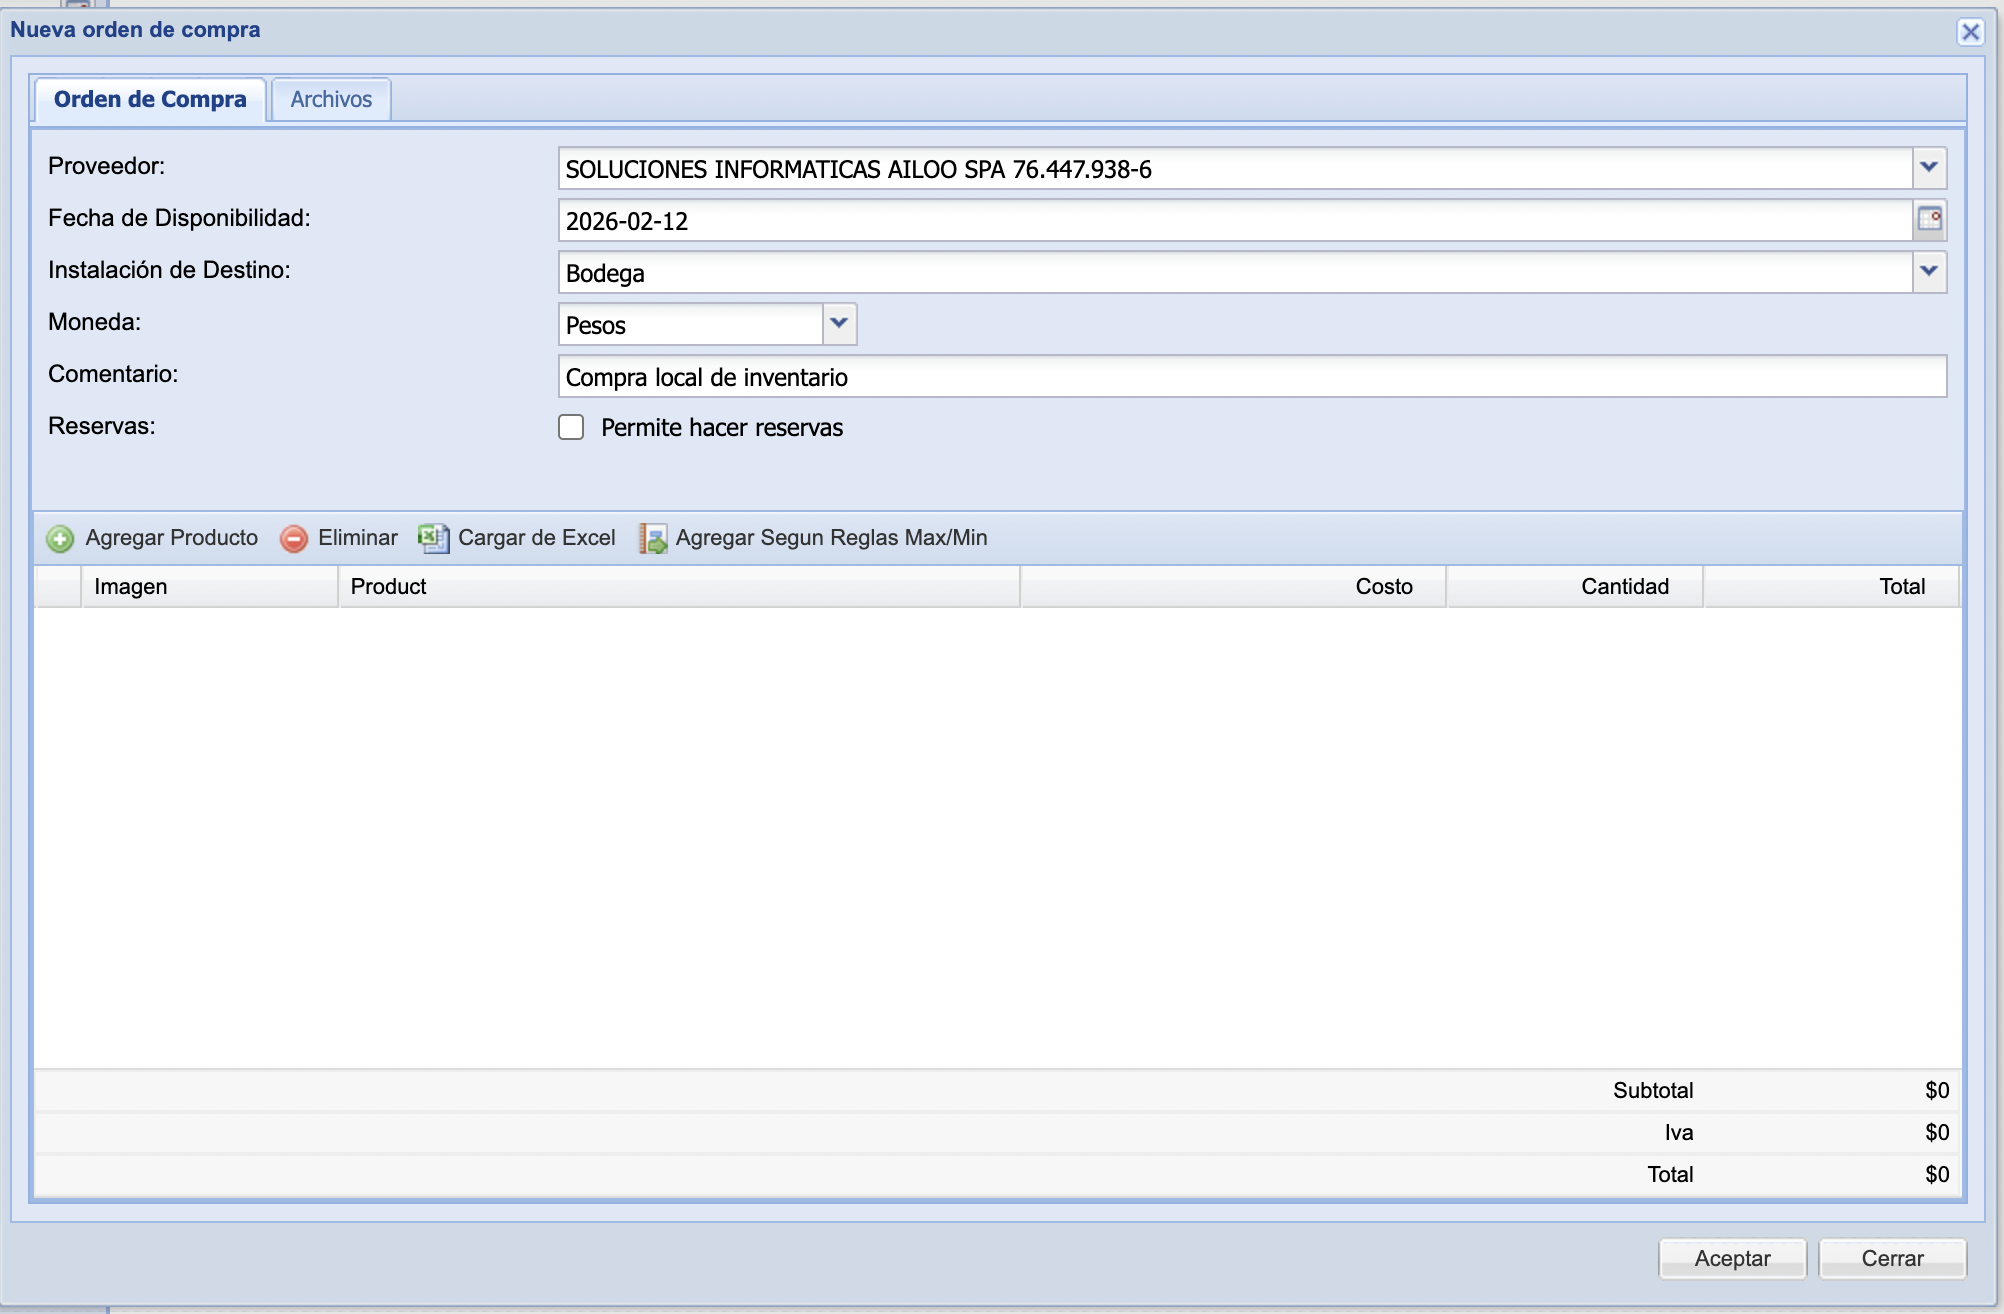
Task: Open the calendar date picker icon
Action: click(x=1929, y=220)
